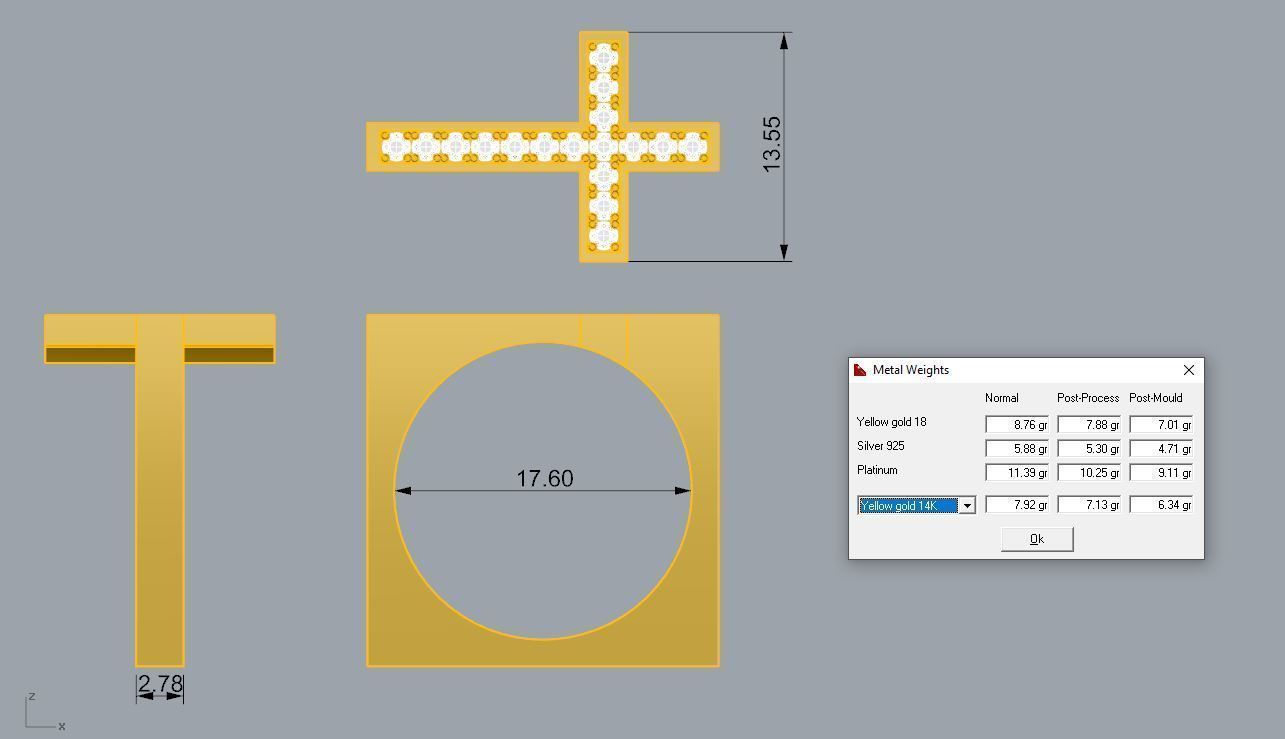The image size is (1285, 739).
Task: Click the 14K Post-Process 7.13 field
Action: coord(1089,505)
